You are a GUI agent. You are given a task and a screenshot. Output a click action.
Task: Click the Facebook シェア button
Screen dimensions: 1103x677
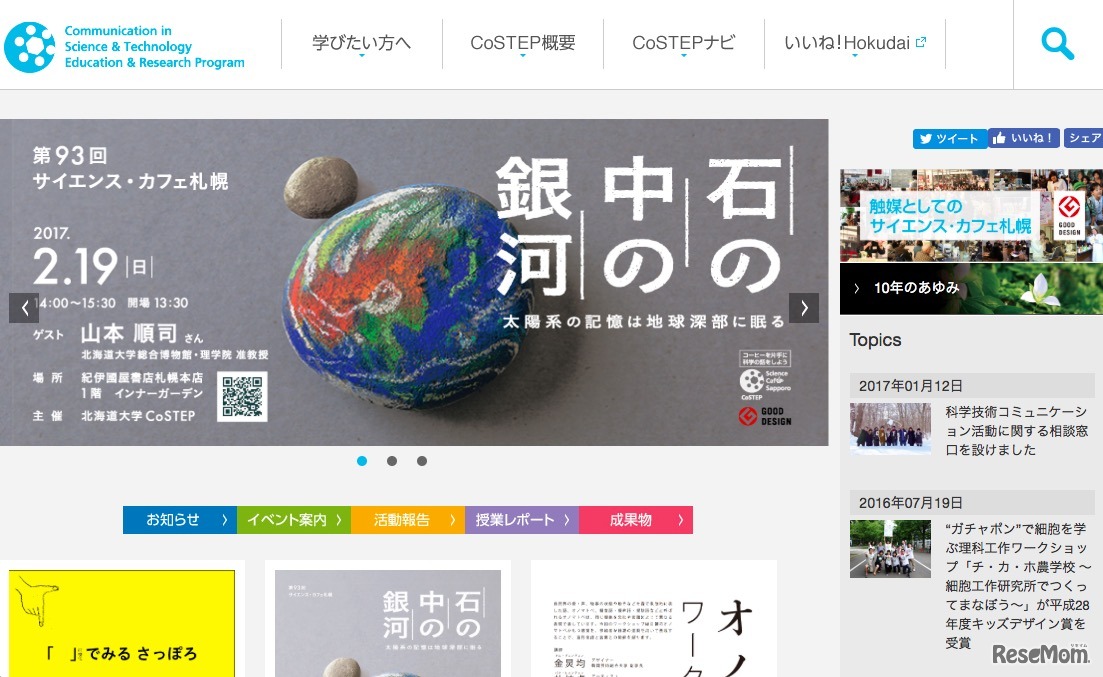pyautogui.click(x=1083, y=138)
